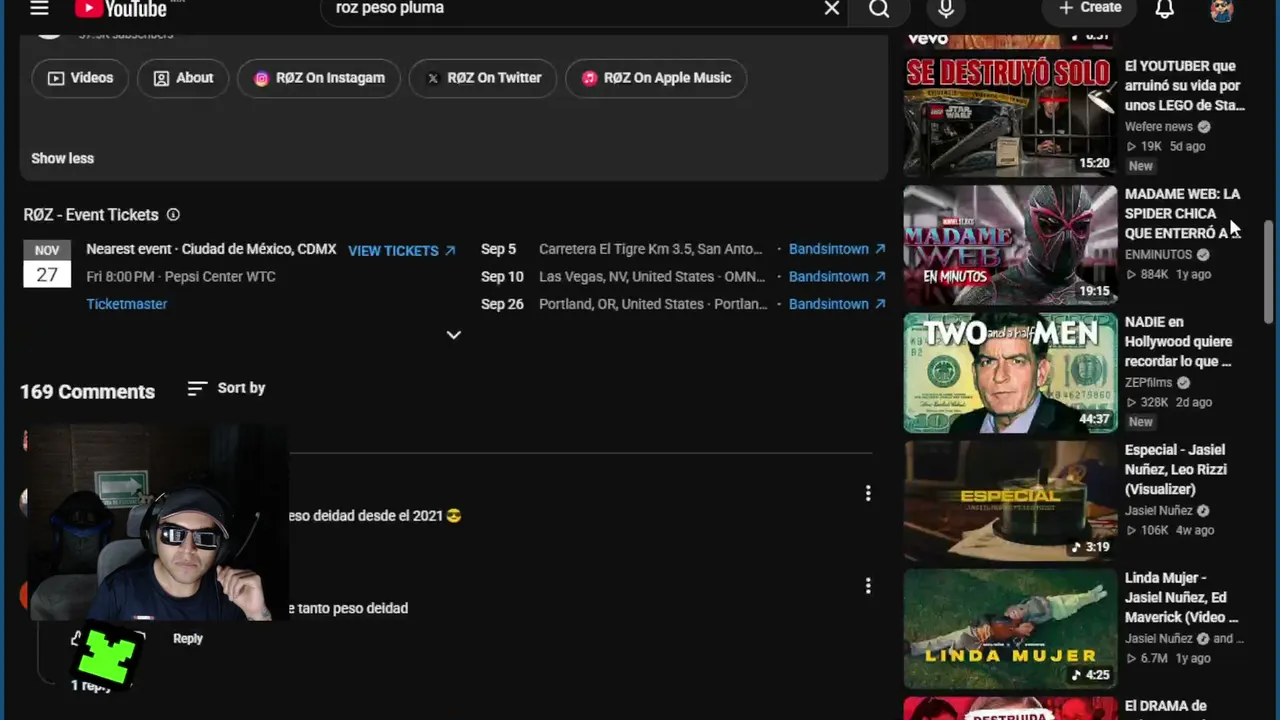Image resolution: width=1280 pixels, height=720 pixels.
Task: Click 'Las Vegas, NV, United States' event text
Action: coord(651,276)
